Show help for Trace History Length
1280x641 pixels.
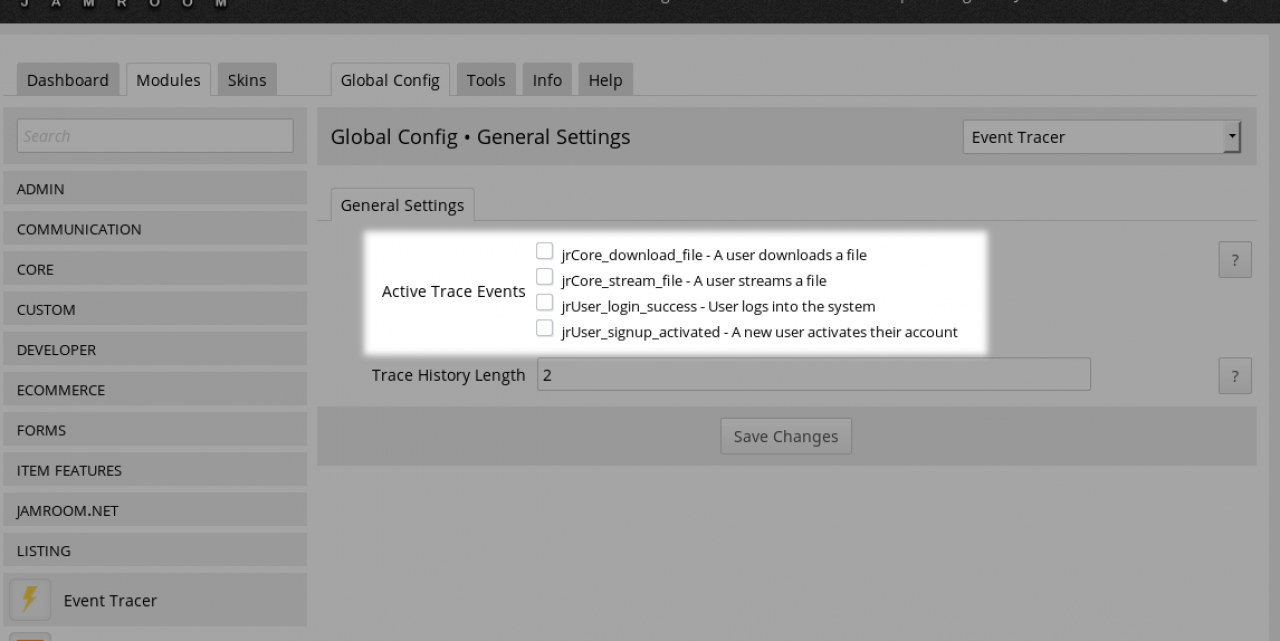(x=1235, y=376)
